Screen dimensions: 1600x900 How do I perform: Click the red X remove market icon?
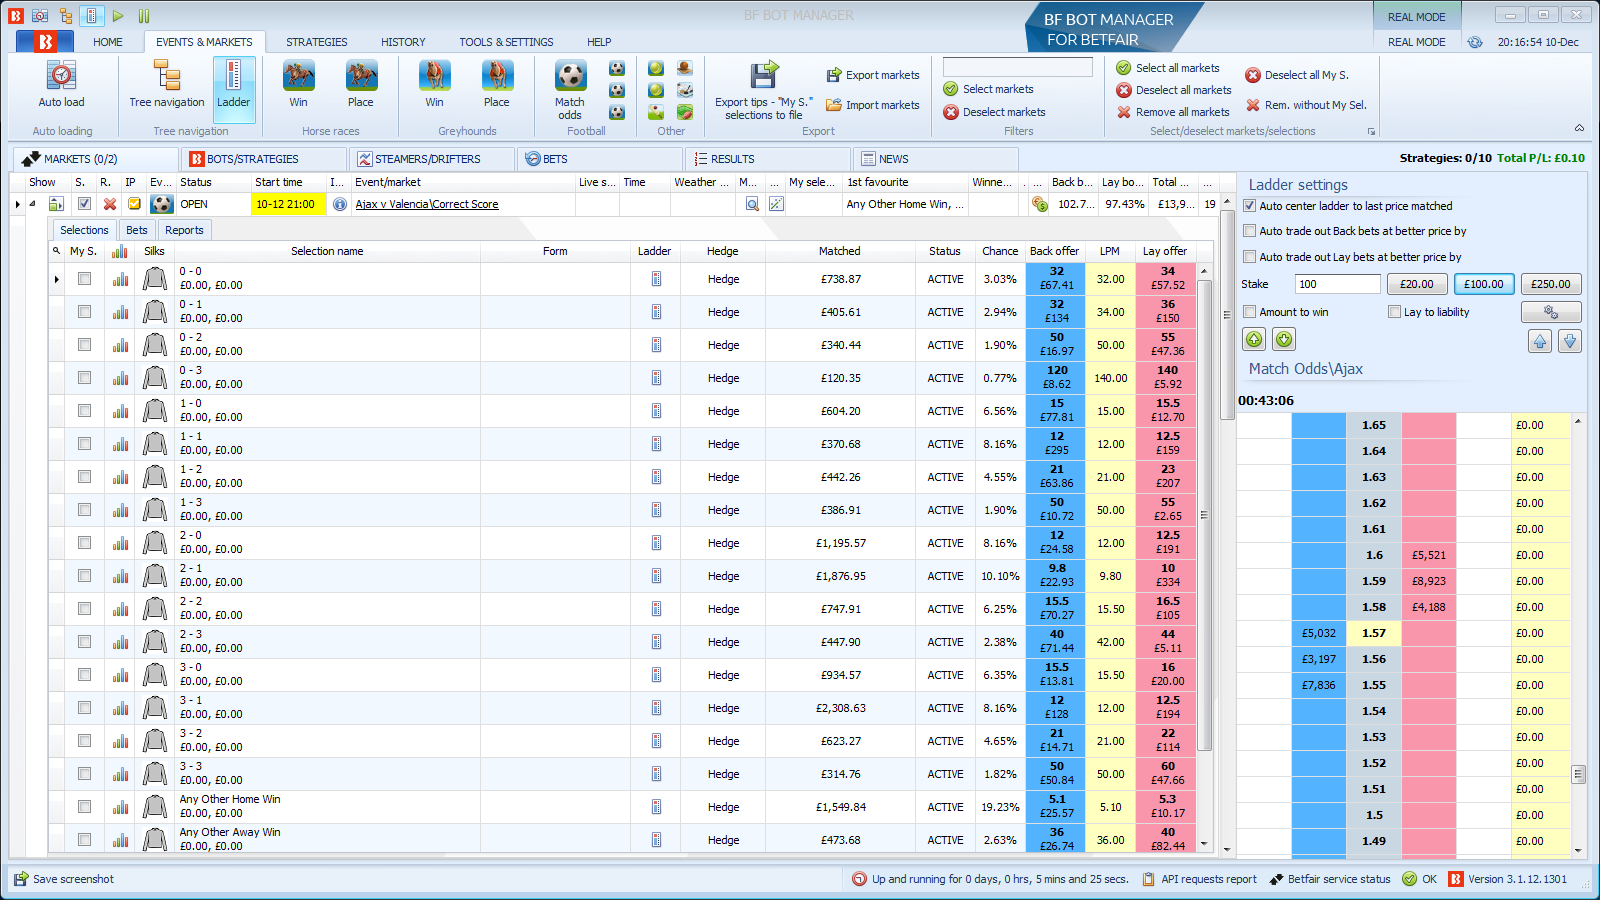coord(110,204)
